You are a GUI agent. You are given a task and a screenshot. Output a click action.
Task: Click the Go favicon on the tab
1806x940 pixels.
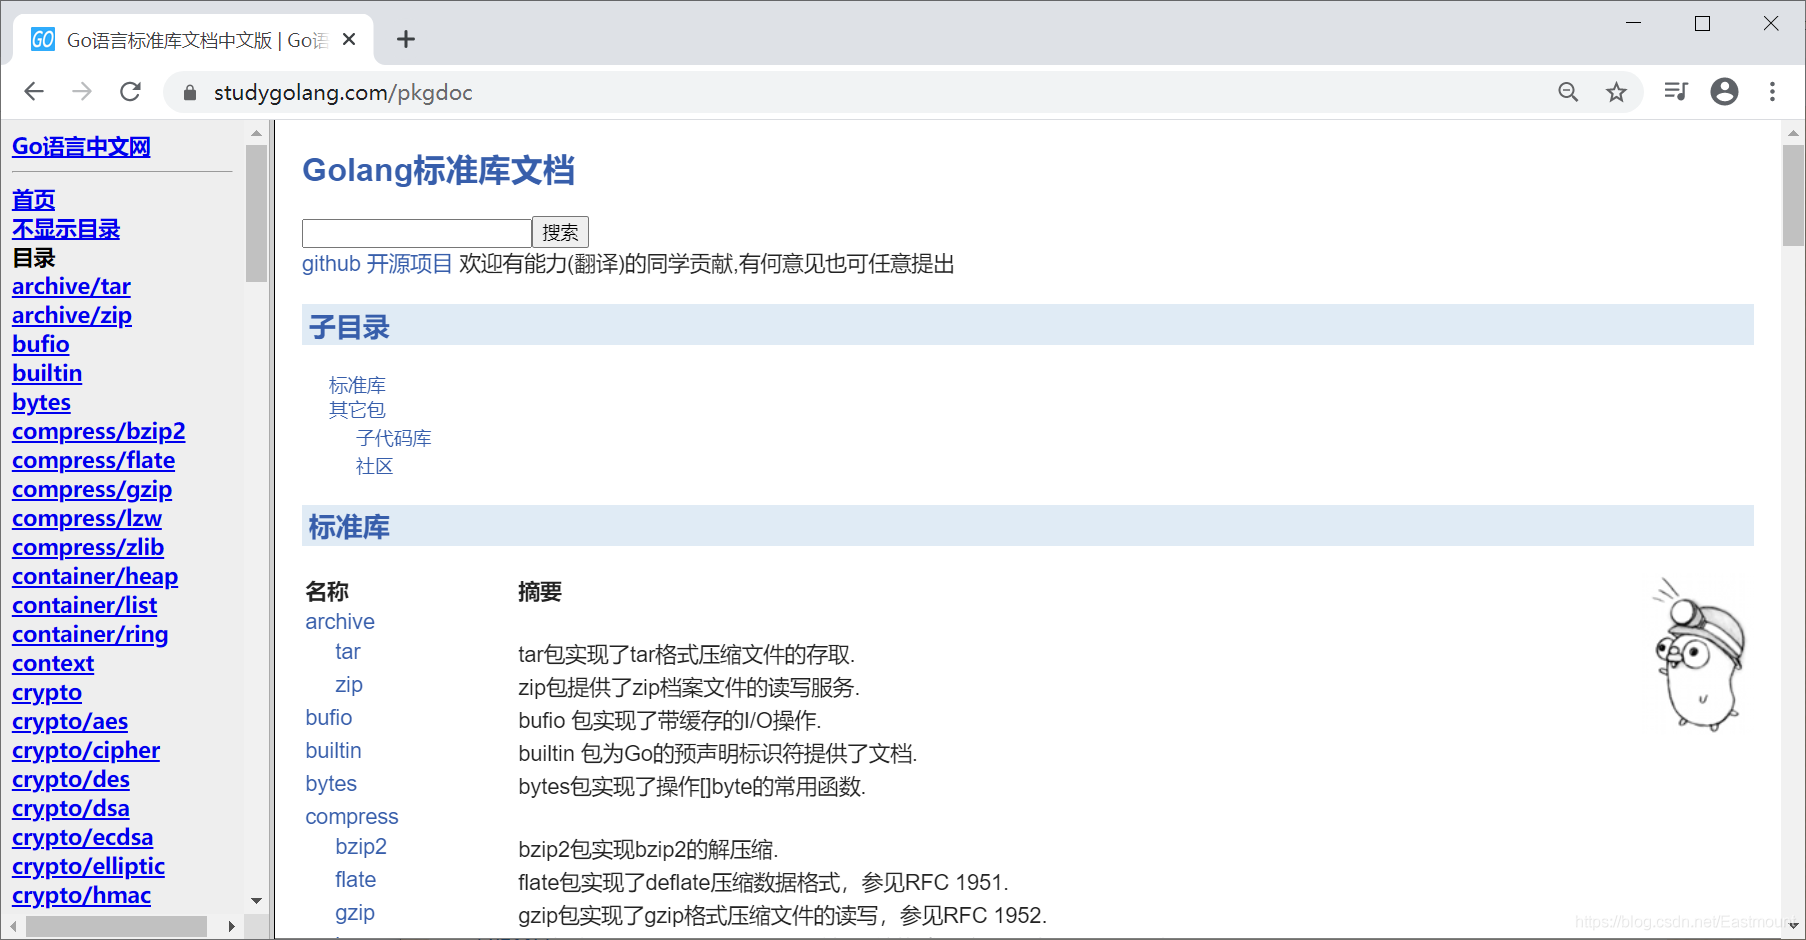point(43,40)
